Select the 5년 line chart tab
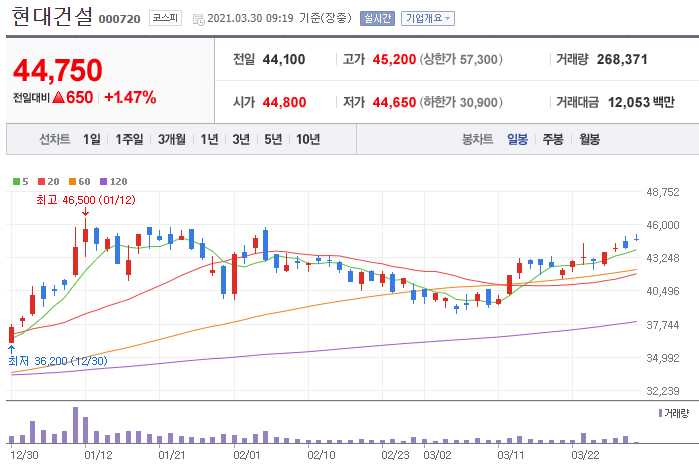699x470 pixels. click(x=273, y=139)
